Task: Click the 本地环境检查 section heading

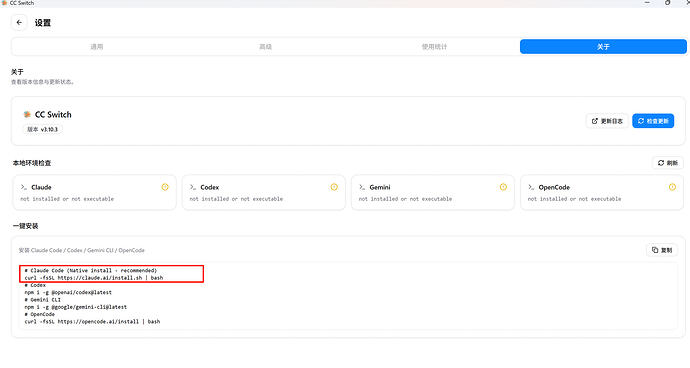Action: coord(32,163)
